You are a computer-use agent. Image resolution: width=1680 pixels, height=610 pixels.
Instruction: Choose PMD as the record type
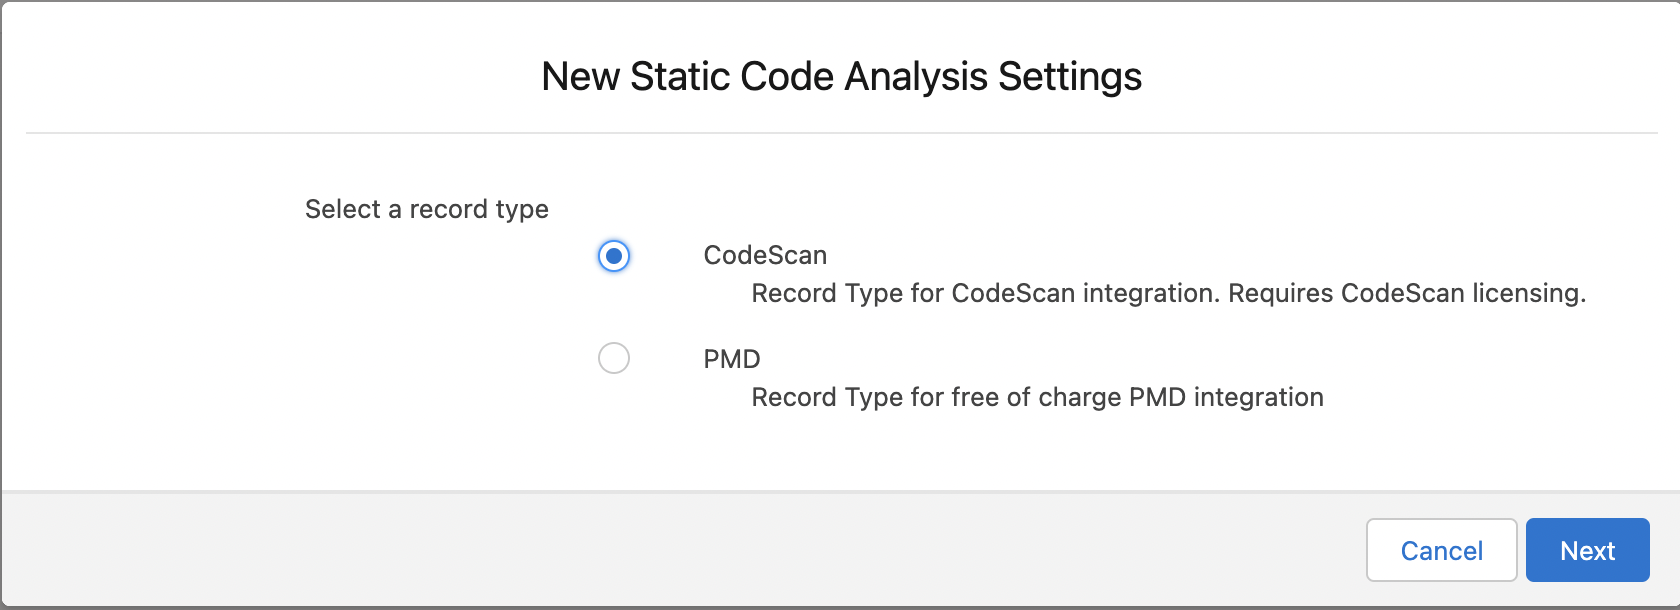click(x=614, y=358)
